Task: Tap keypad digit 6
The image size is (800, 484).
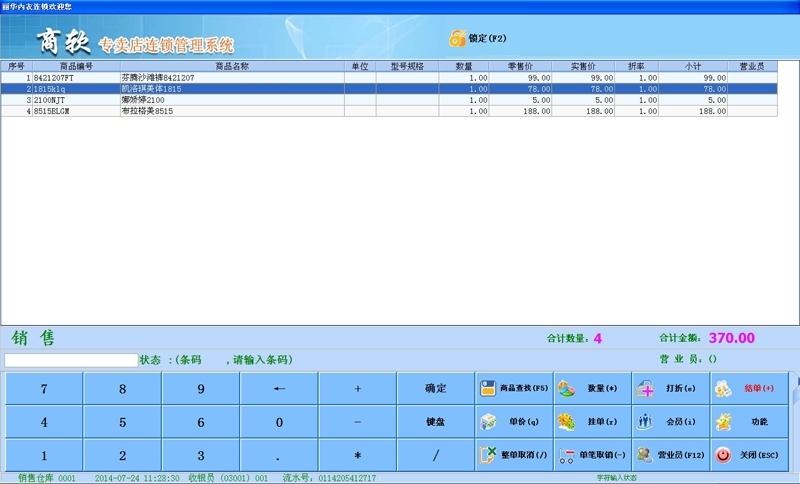Action: pos(201,422)
